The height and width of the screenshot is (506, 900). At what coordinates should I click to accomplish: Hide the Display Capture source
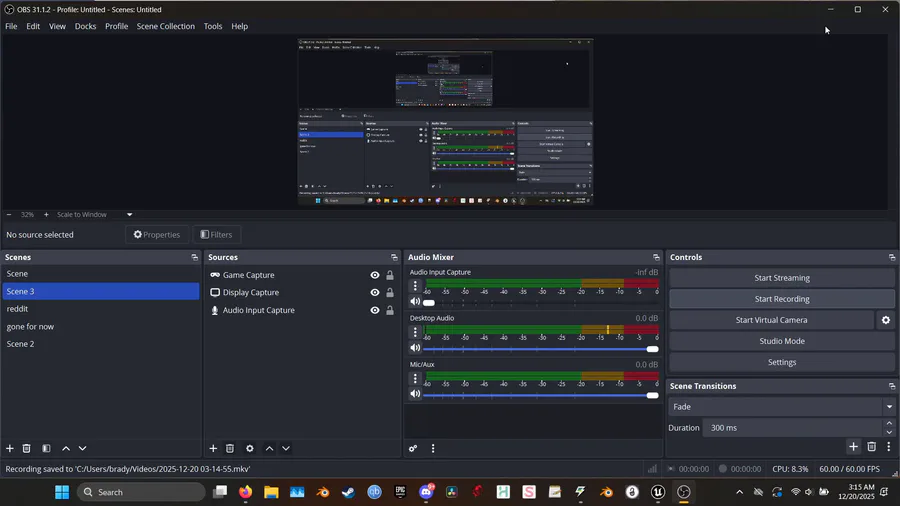point(375,293)
